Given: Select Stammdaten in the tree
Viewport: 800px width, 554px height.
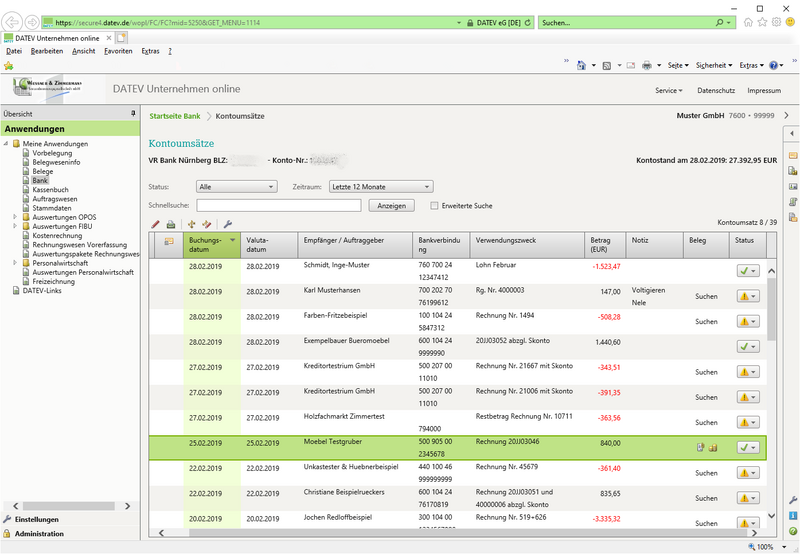Looking at the screenshot, I should [x=52, y=208].
